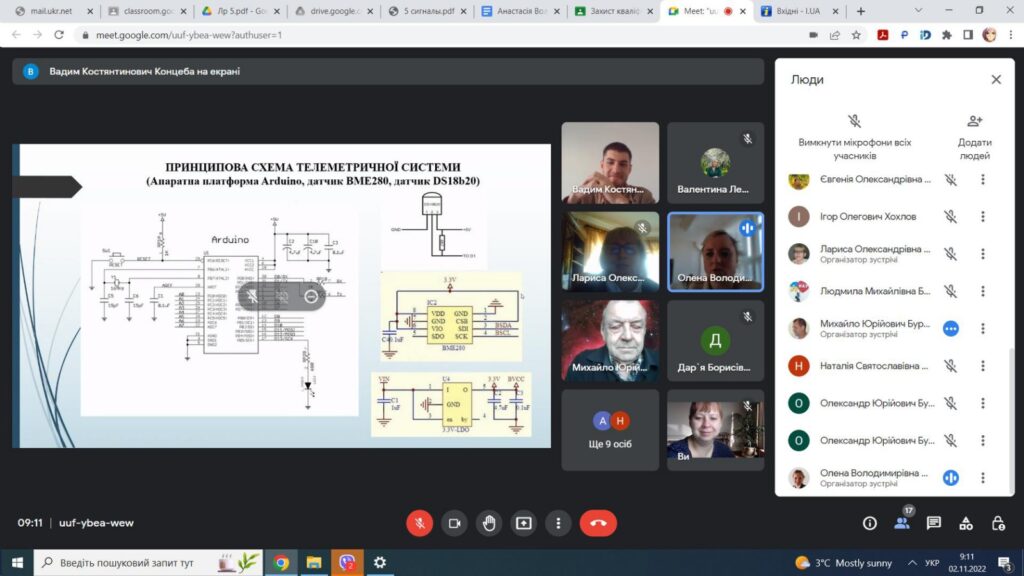The height and width of the screenshot is (576, 1024).
Task: Open Windows Start menu
Action: pos(16,562)
